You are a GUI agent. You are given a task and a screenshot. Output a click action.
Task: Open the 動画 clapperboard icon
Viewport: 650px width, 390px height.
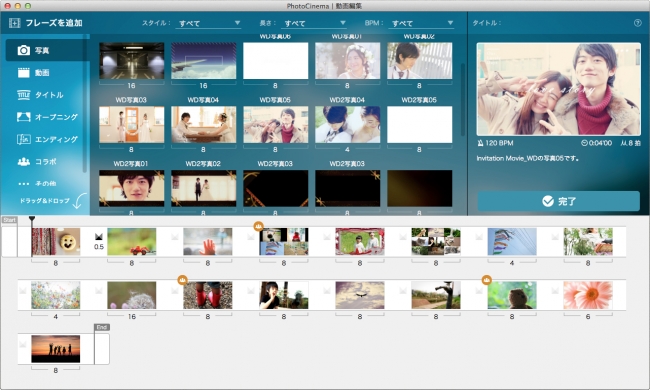click(x=24, y=73)
